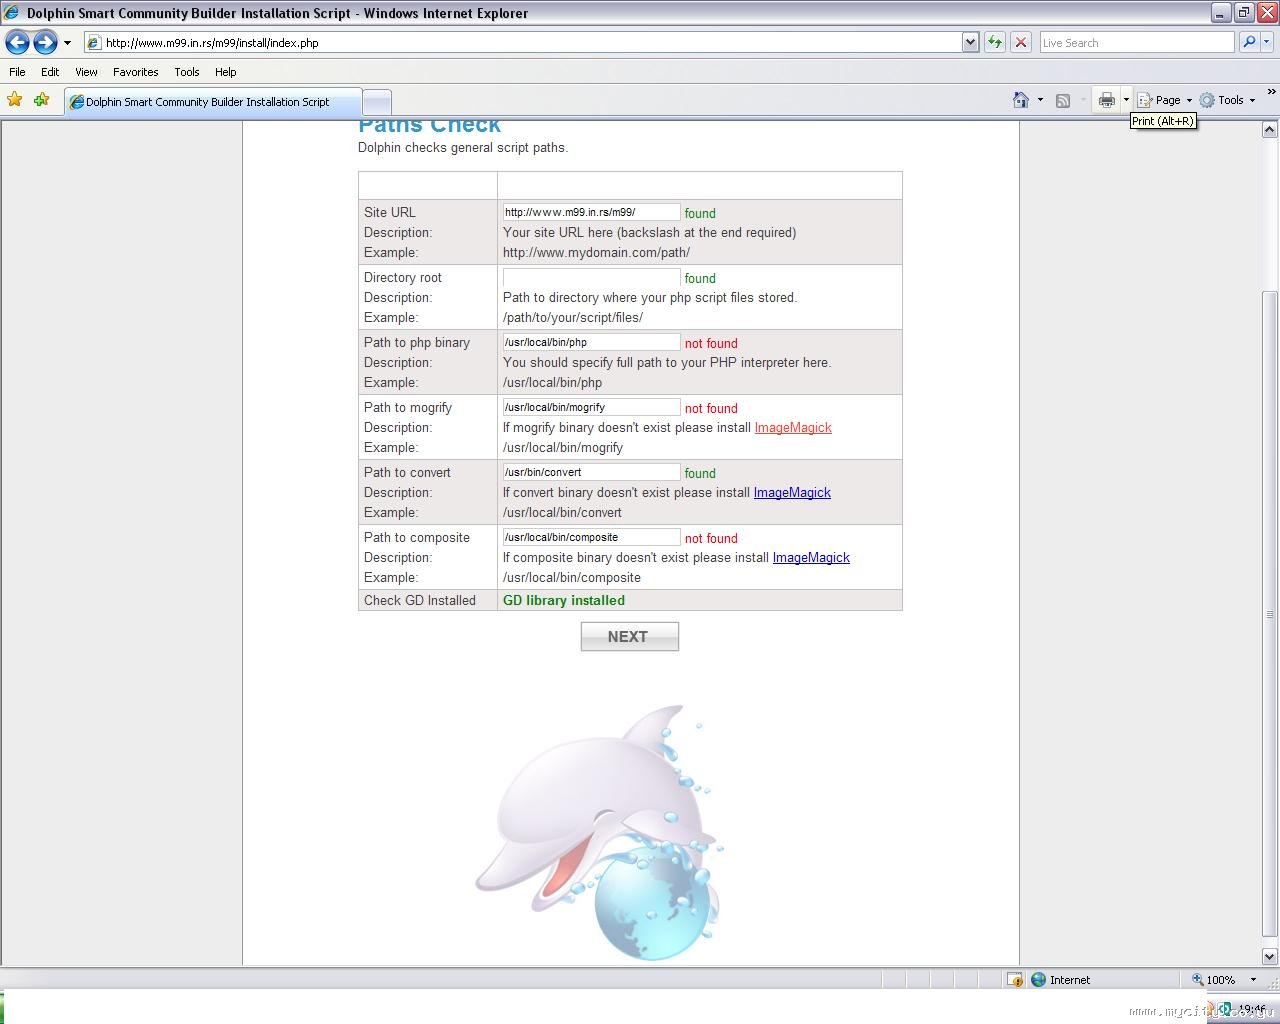The height and width of the screenshot is (1024, 1280).
Task: Click the scrollbar down arrow
Action: click(x=1270, y=957)
